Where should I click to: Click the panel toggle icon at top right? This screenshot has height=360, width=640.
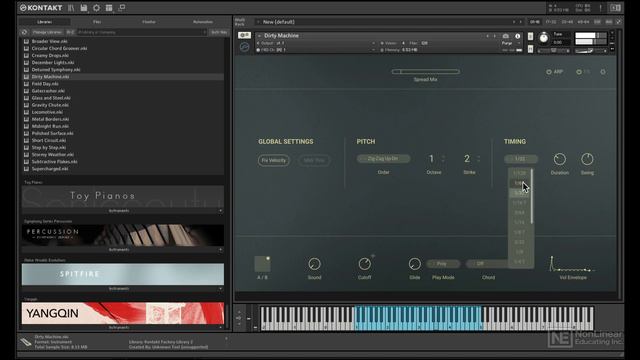click(x=615, y=8)
